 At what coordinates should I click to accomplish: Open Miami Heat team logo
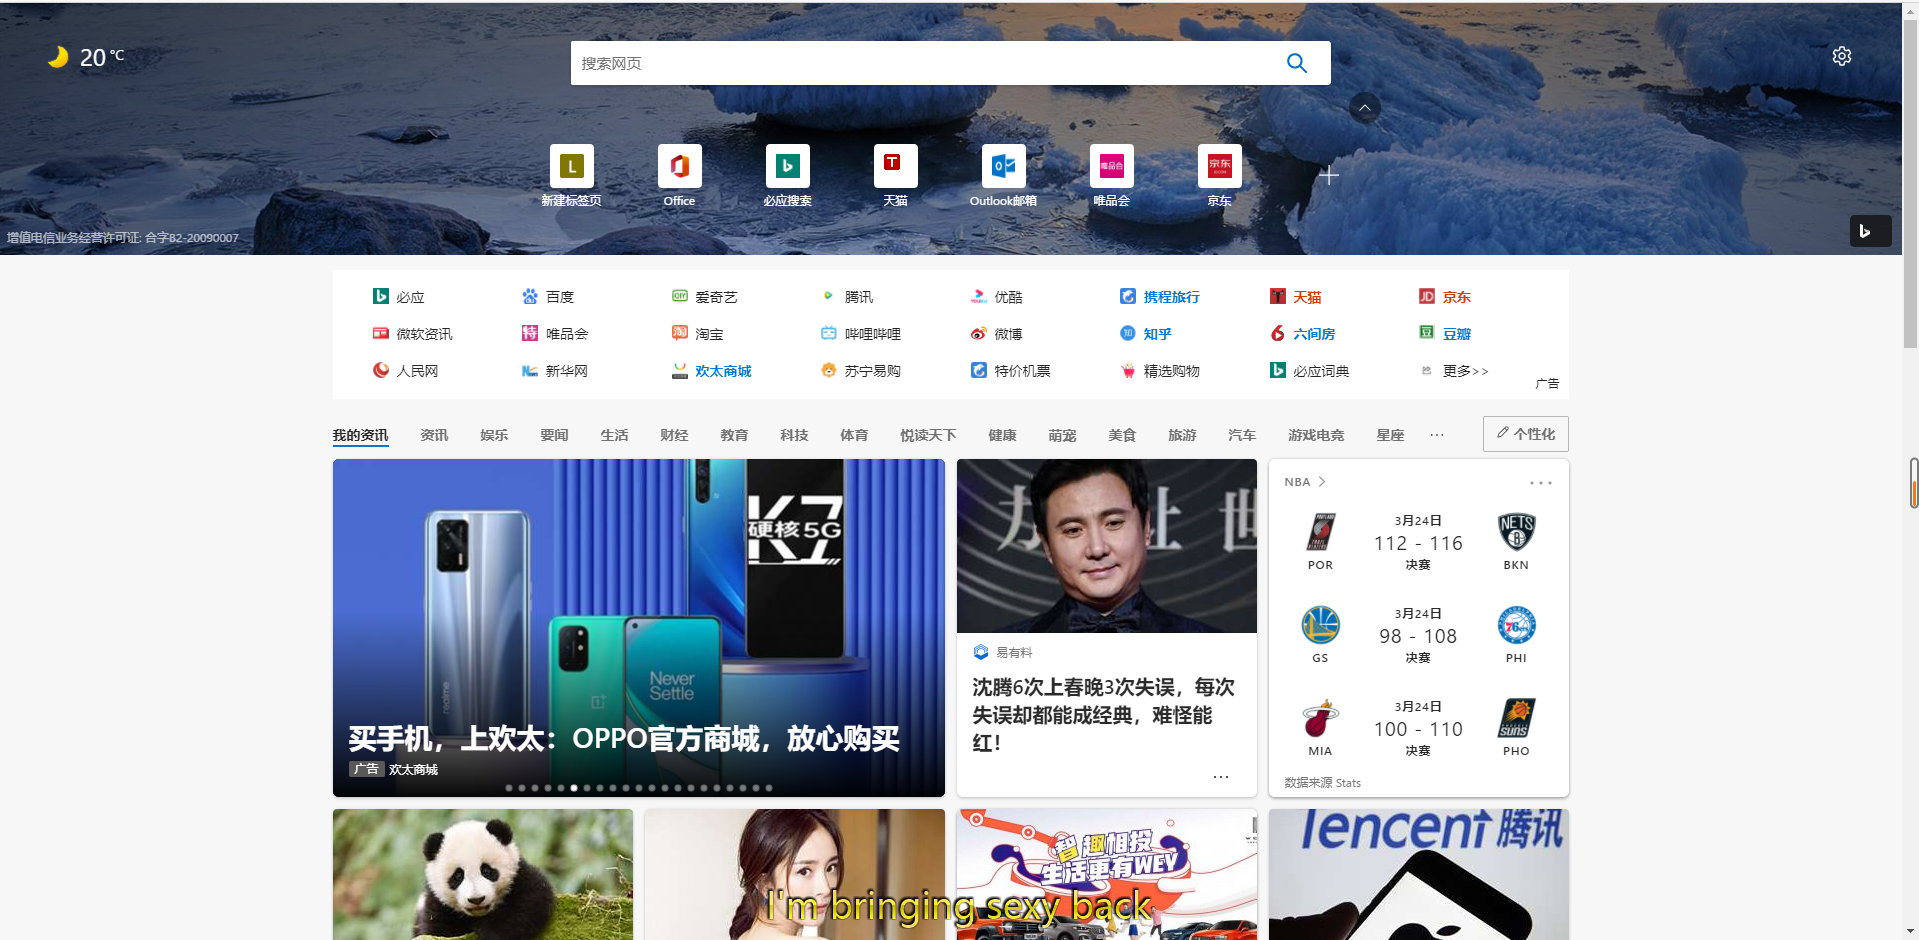coord(1320,719)
